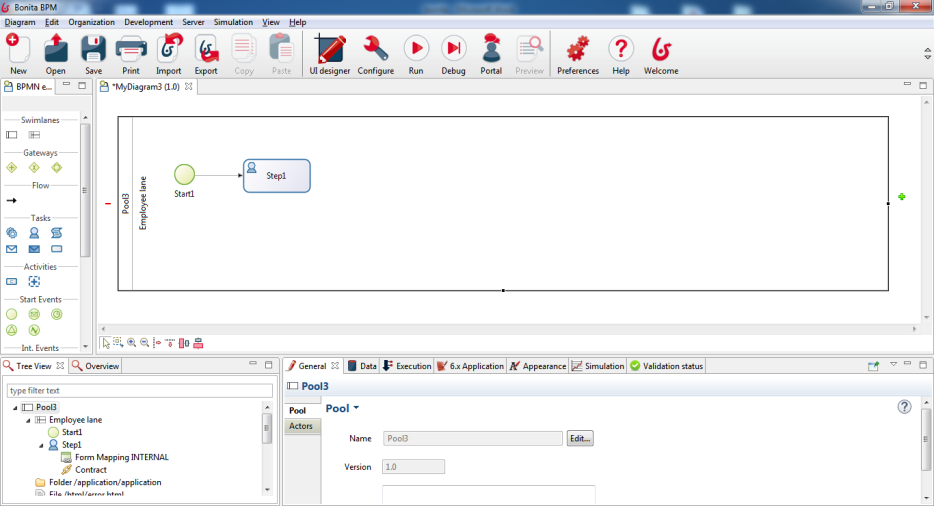The height and width of the screenshot is (506, 934).
Task: Open the View menu
Action: 270,22
